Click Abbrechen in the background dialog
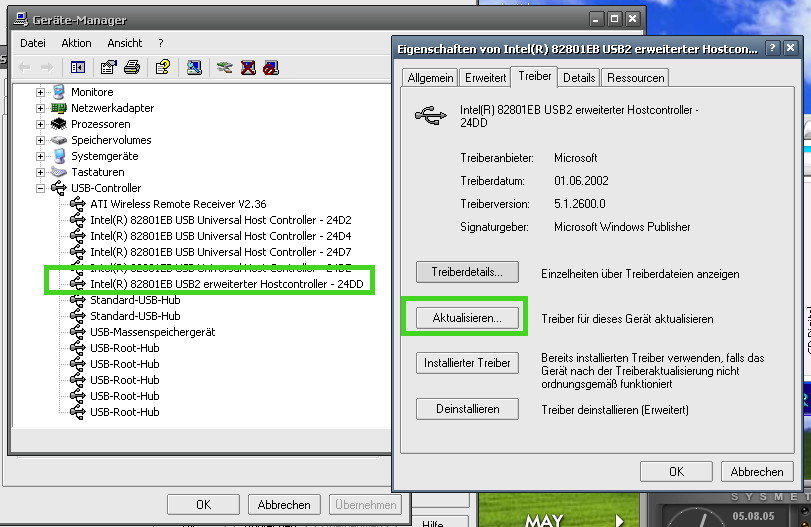 point(284,505)
